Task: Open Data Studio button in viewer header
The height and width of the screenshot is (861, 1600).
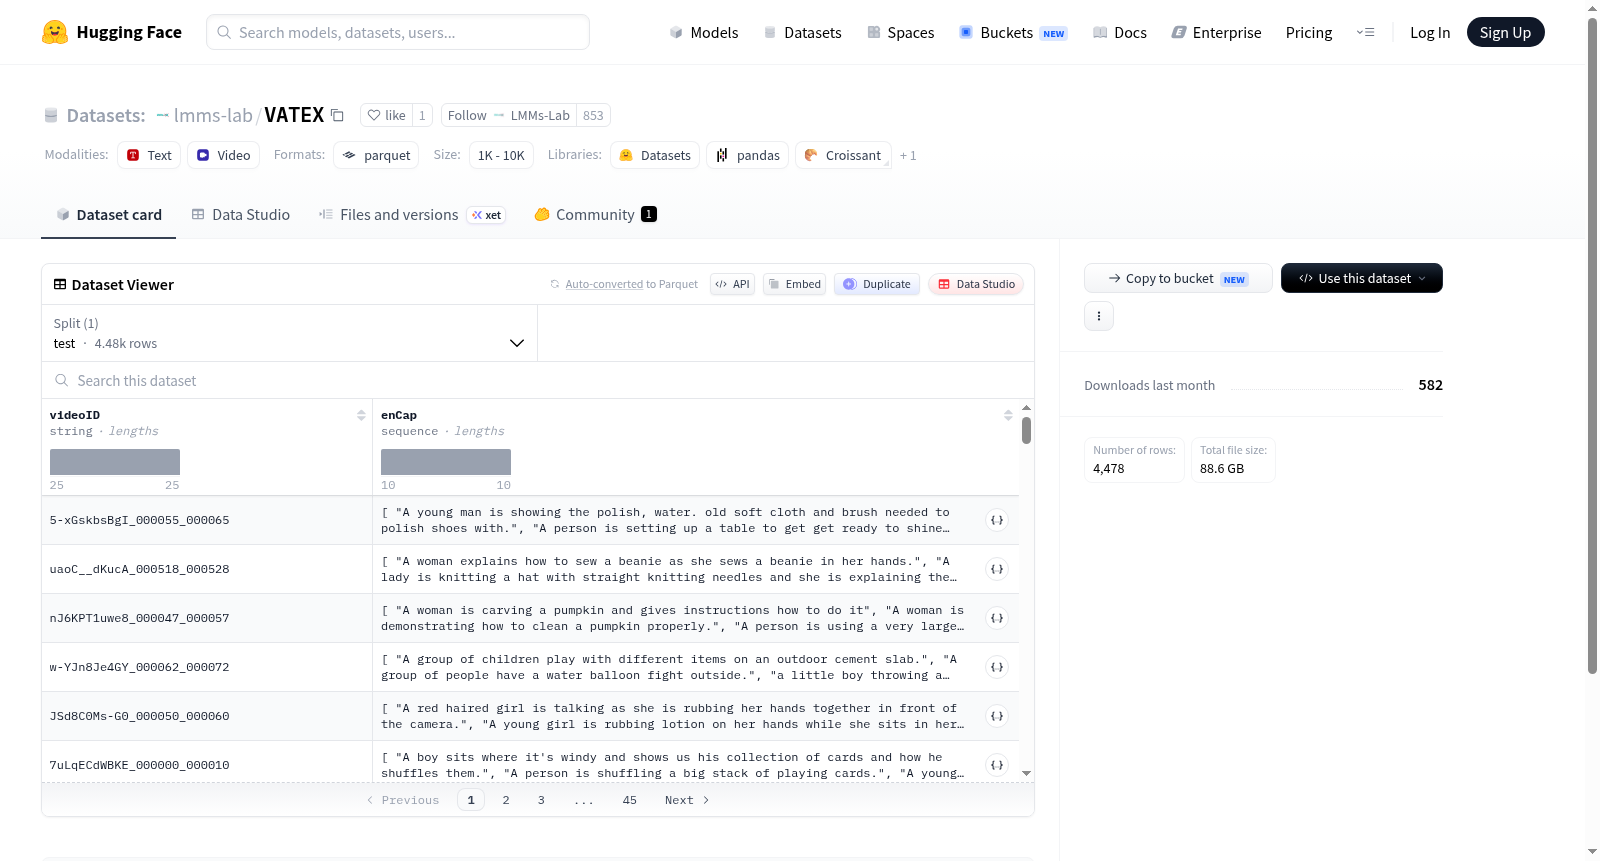Action: coord(975,284)
